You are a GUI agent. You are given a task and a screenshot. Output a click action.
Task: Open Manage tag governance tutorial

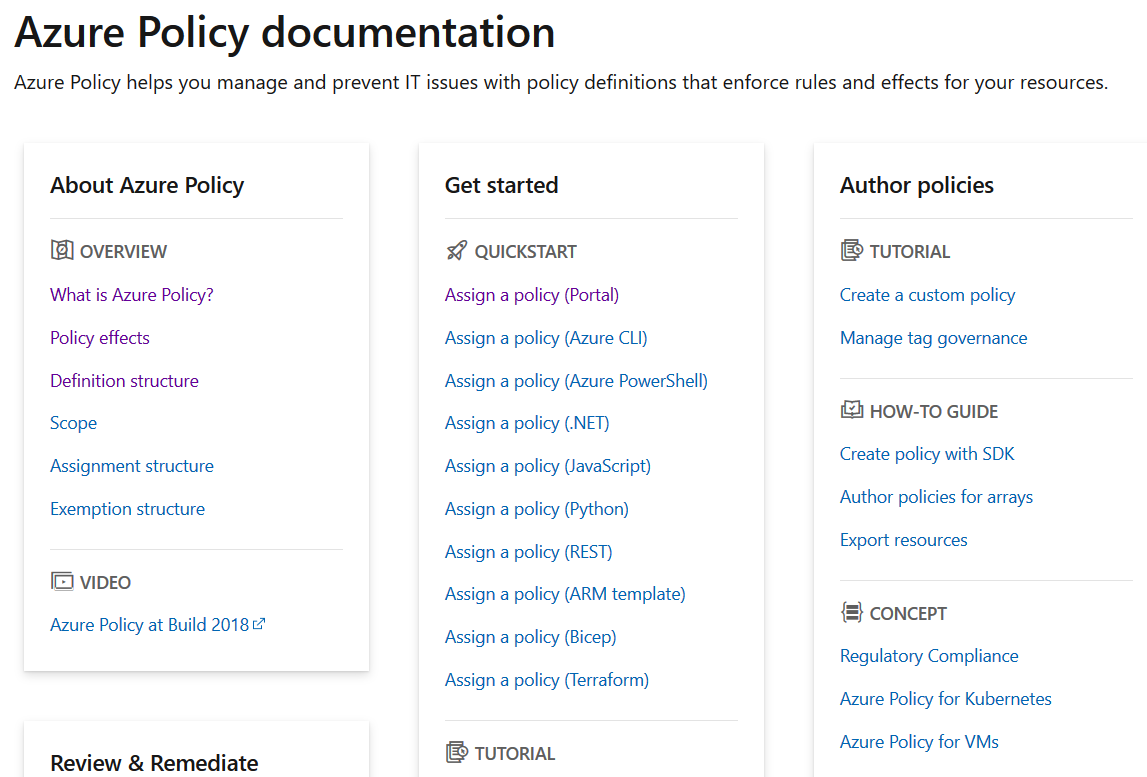point(933,338)
